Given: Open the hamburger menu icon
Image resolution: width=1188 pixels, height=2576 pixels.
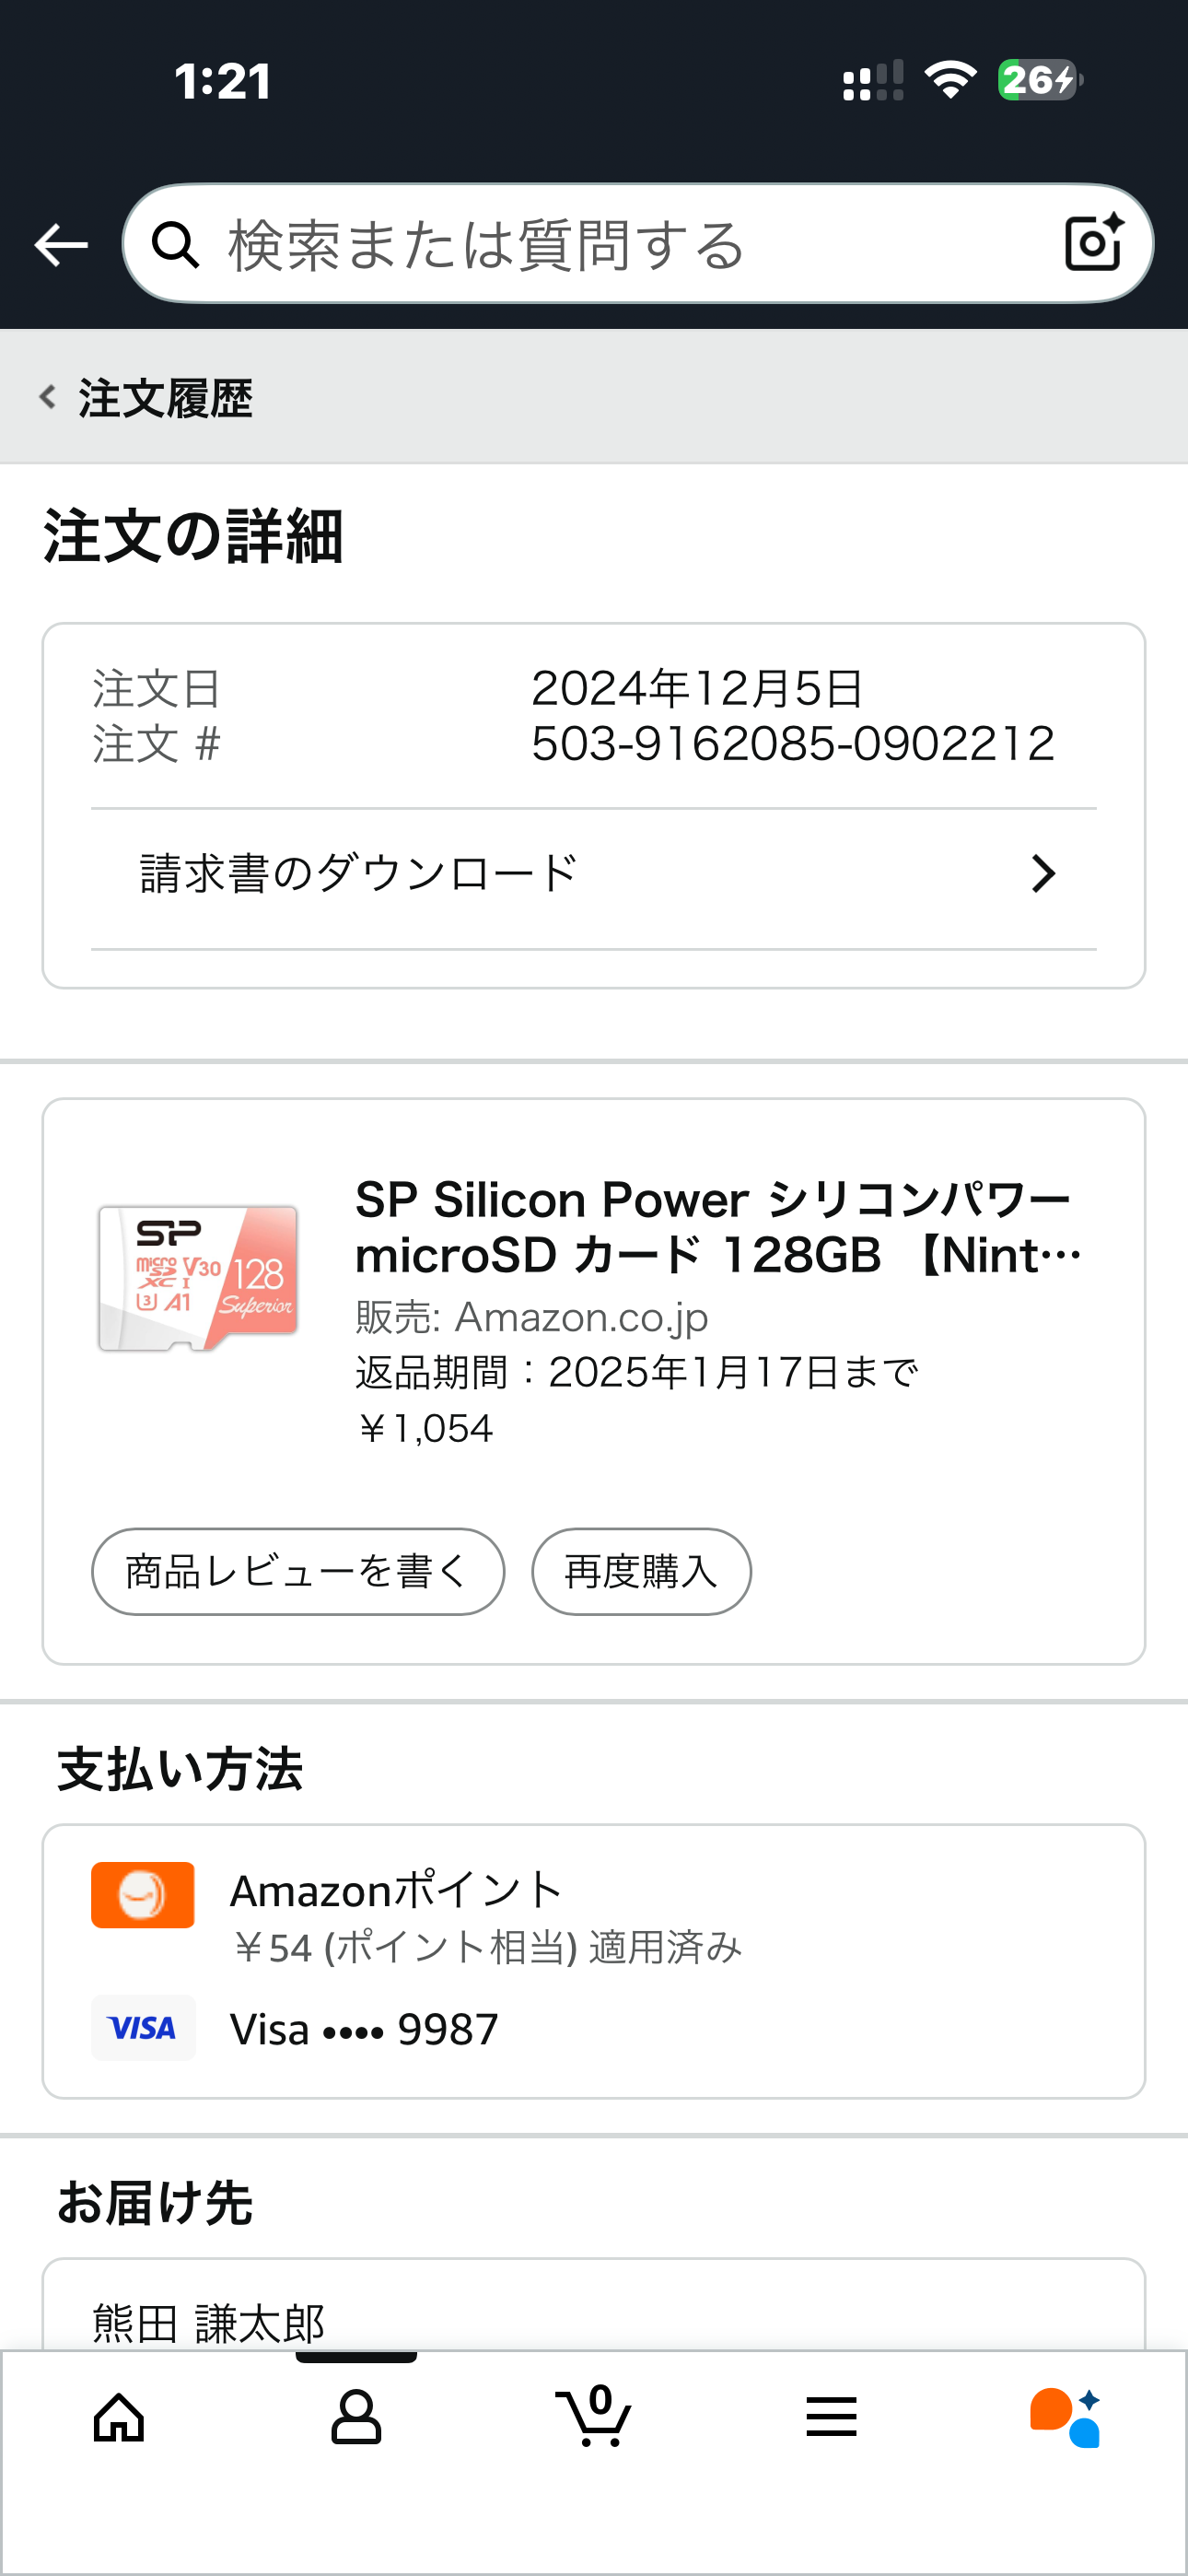Looking at the screenshot, I should pyautogui.click(x=831, y=2418).
